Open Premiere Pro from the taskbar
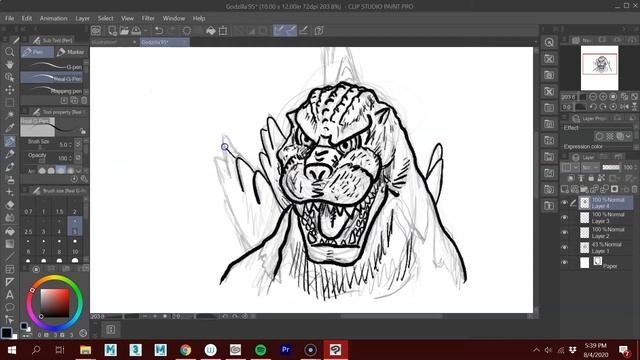Screen dimensions: 640x360 pos(286,350)
